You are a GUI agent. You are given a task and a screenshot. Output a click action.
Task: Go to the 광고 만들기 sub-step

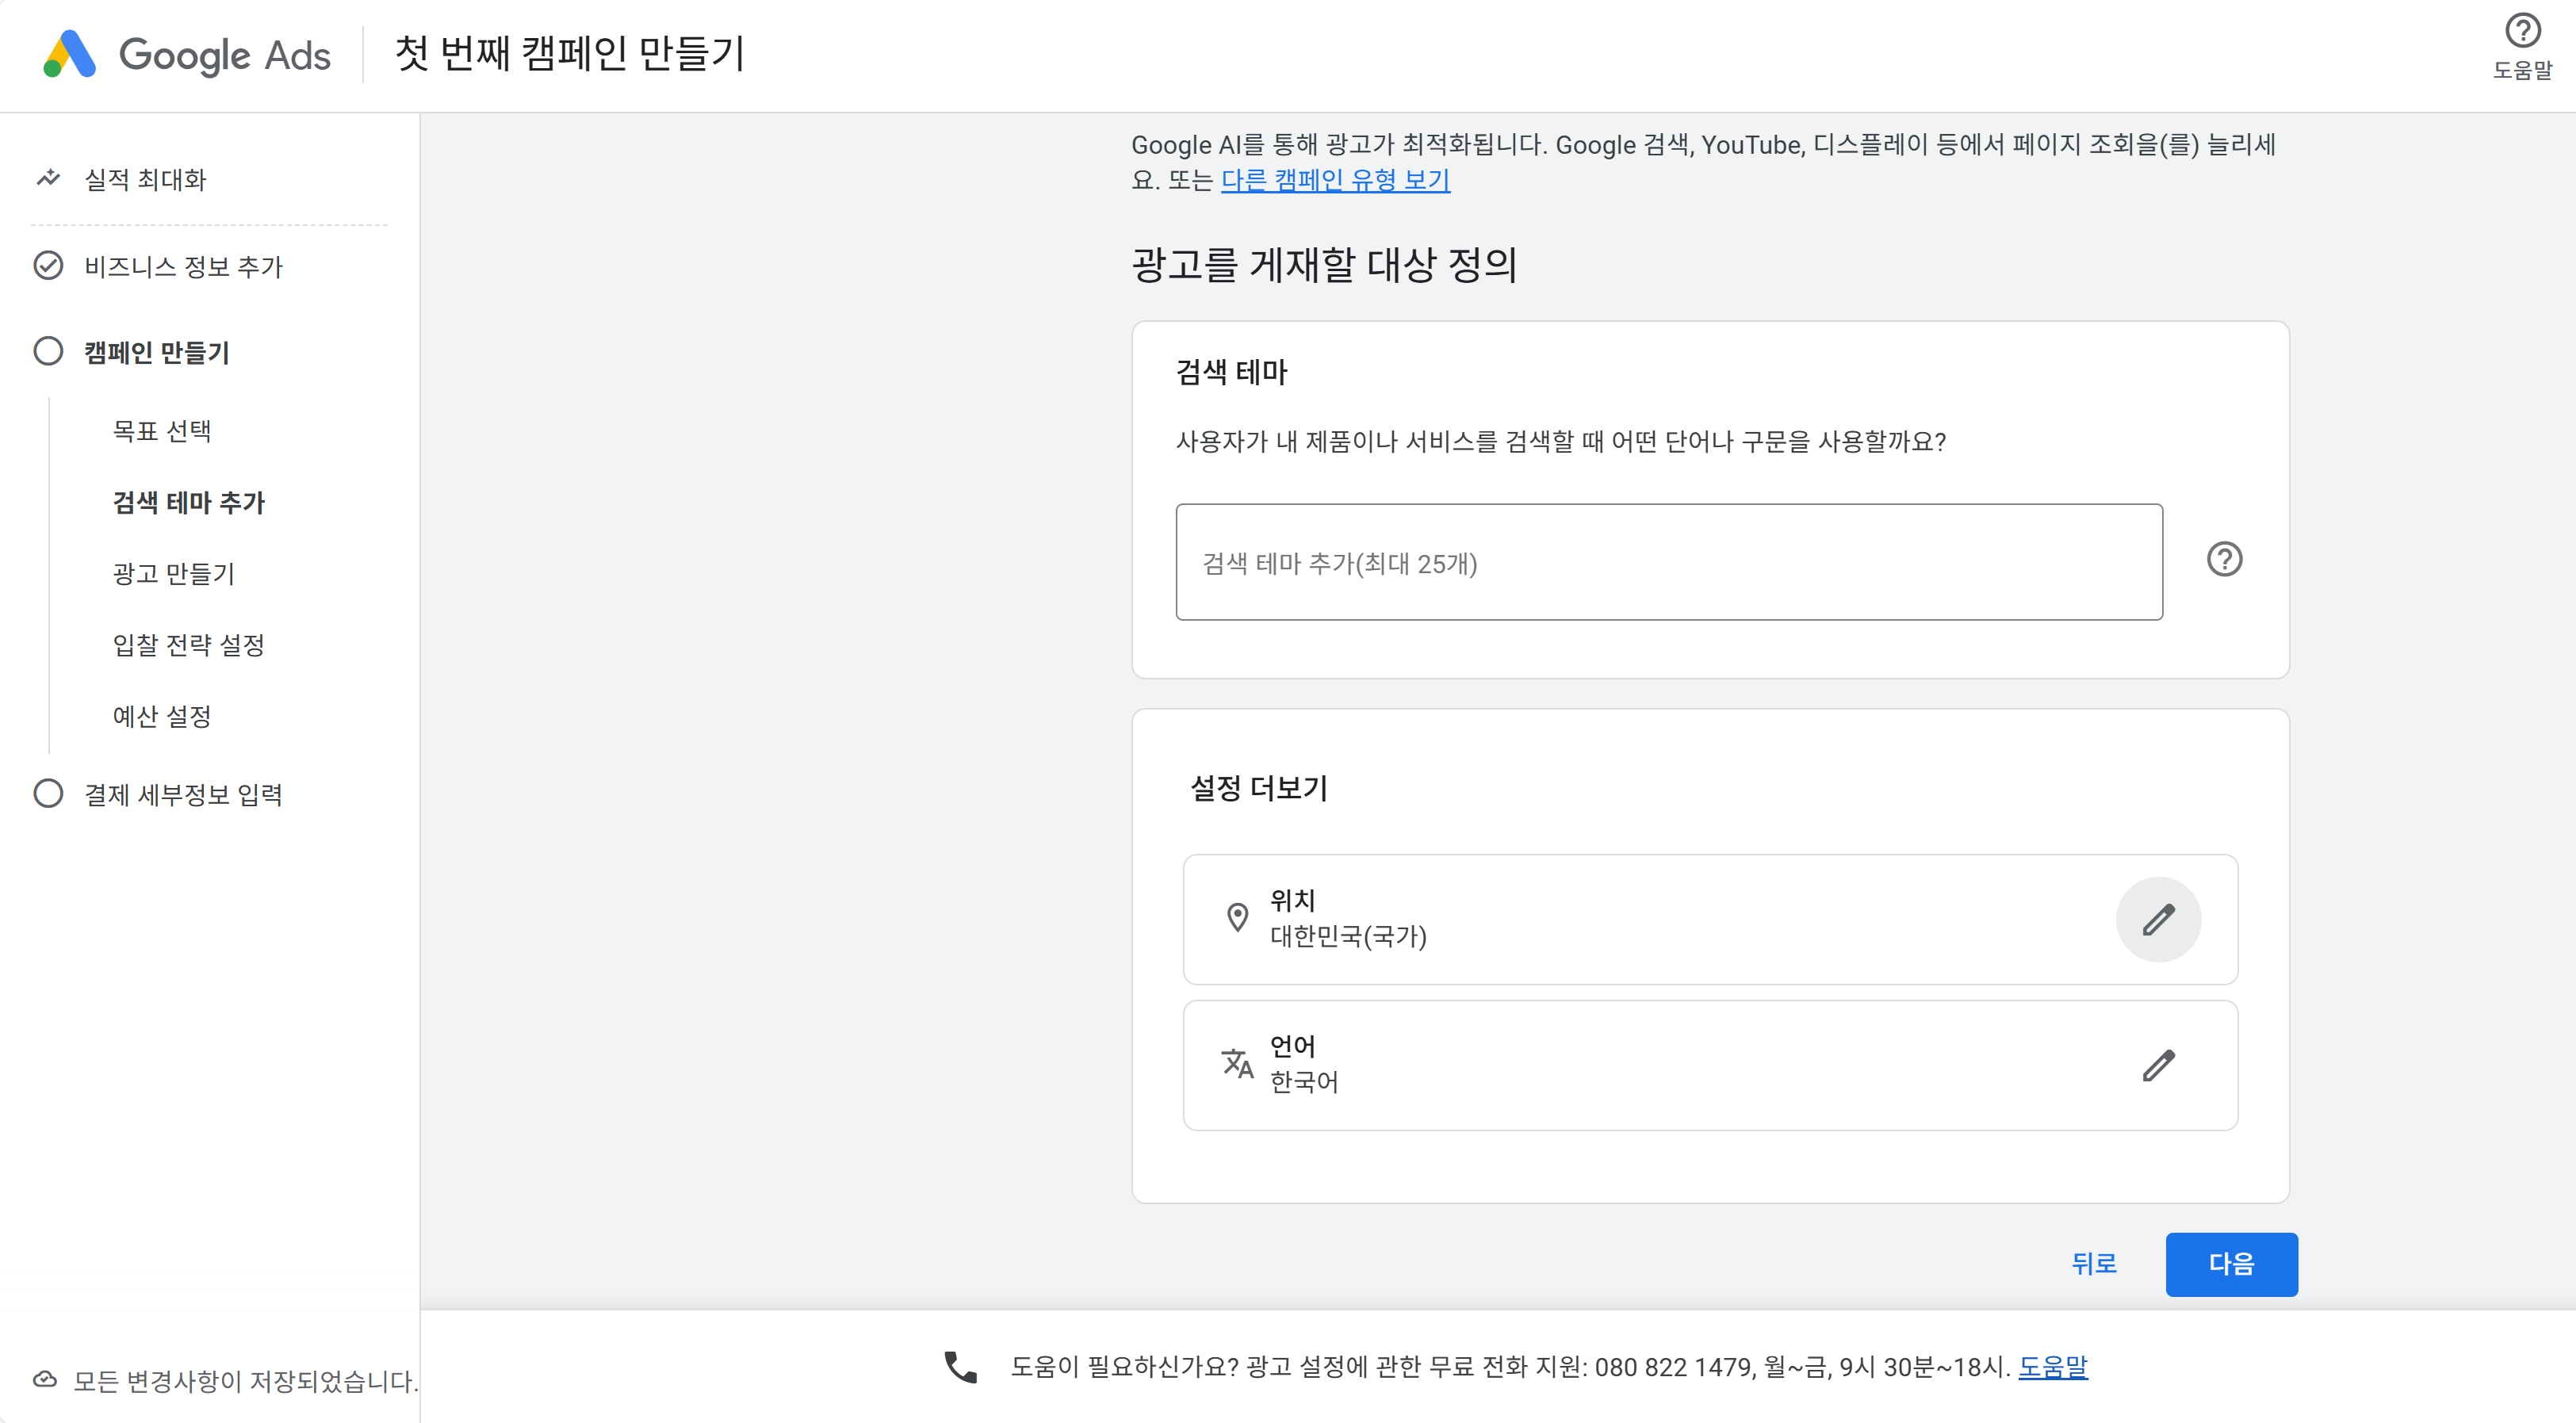pos(173,574)
